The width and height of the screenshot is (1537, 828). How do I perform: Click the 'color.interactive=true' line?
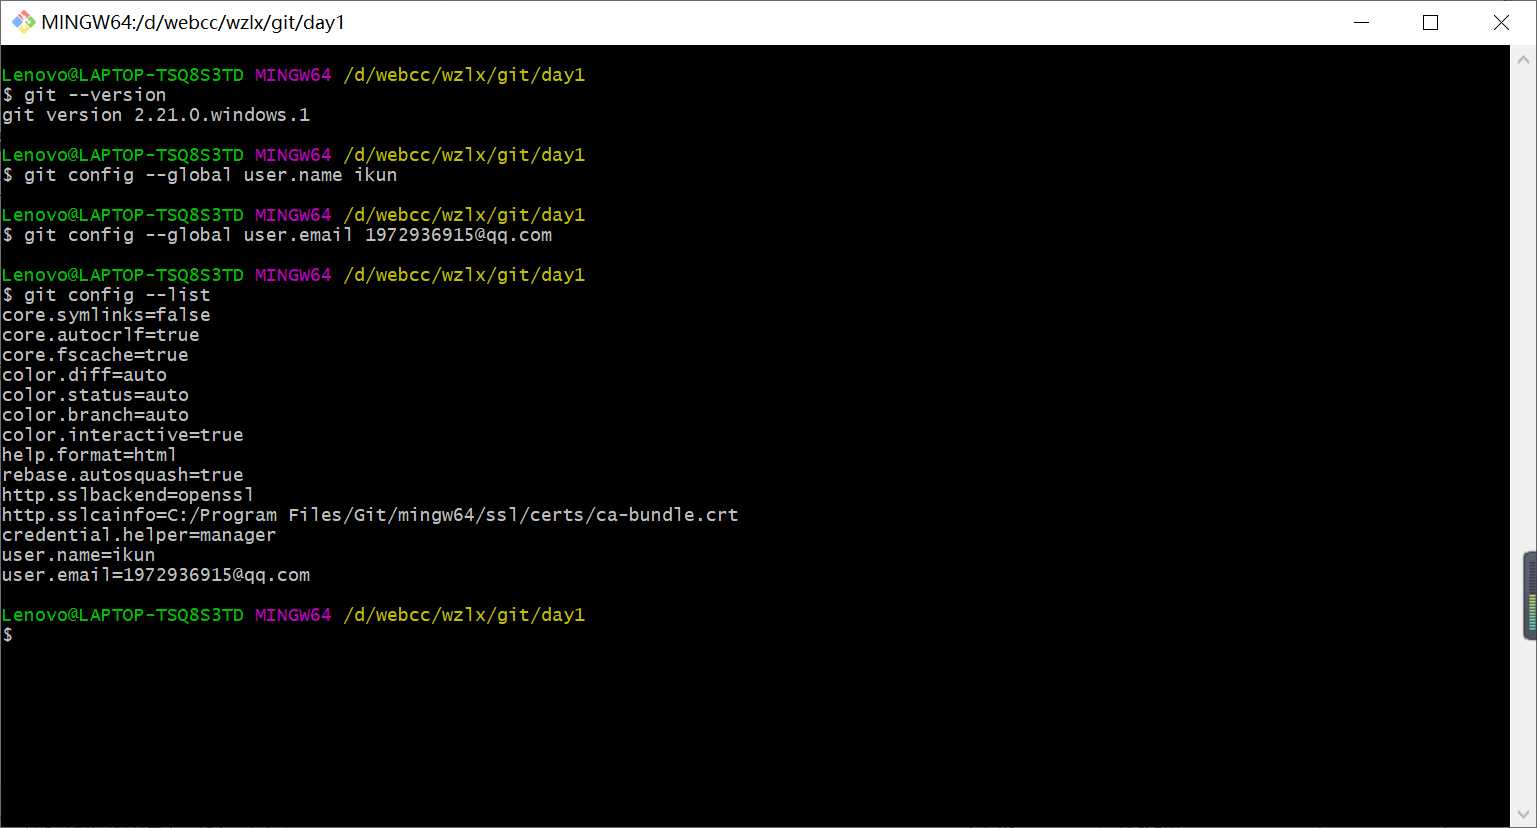pyautogui.click(x=123, y=435)
